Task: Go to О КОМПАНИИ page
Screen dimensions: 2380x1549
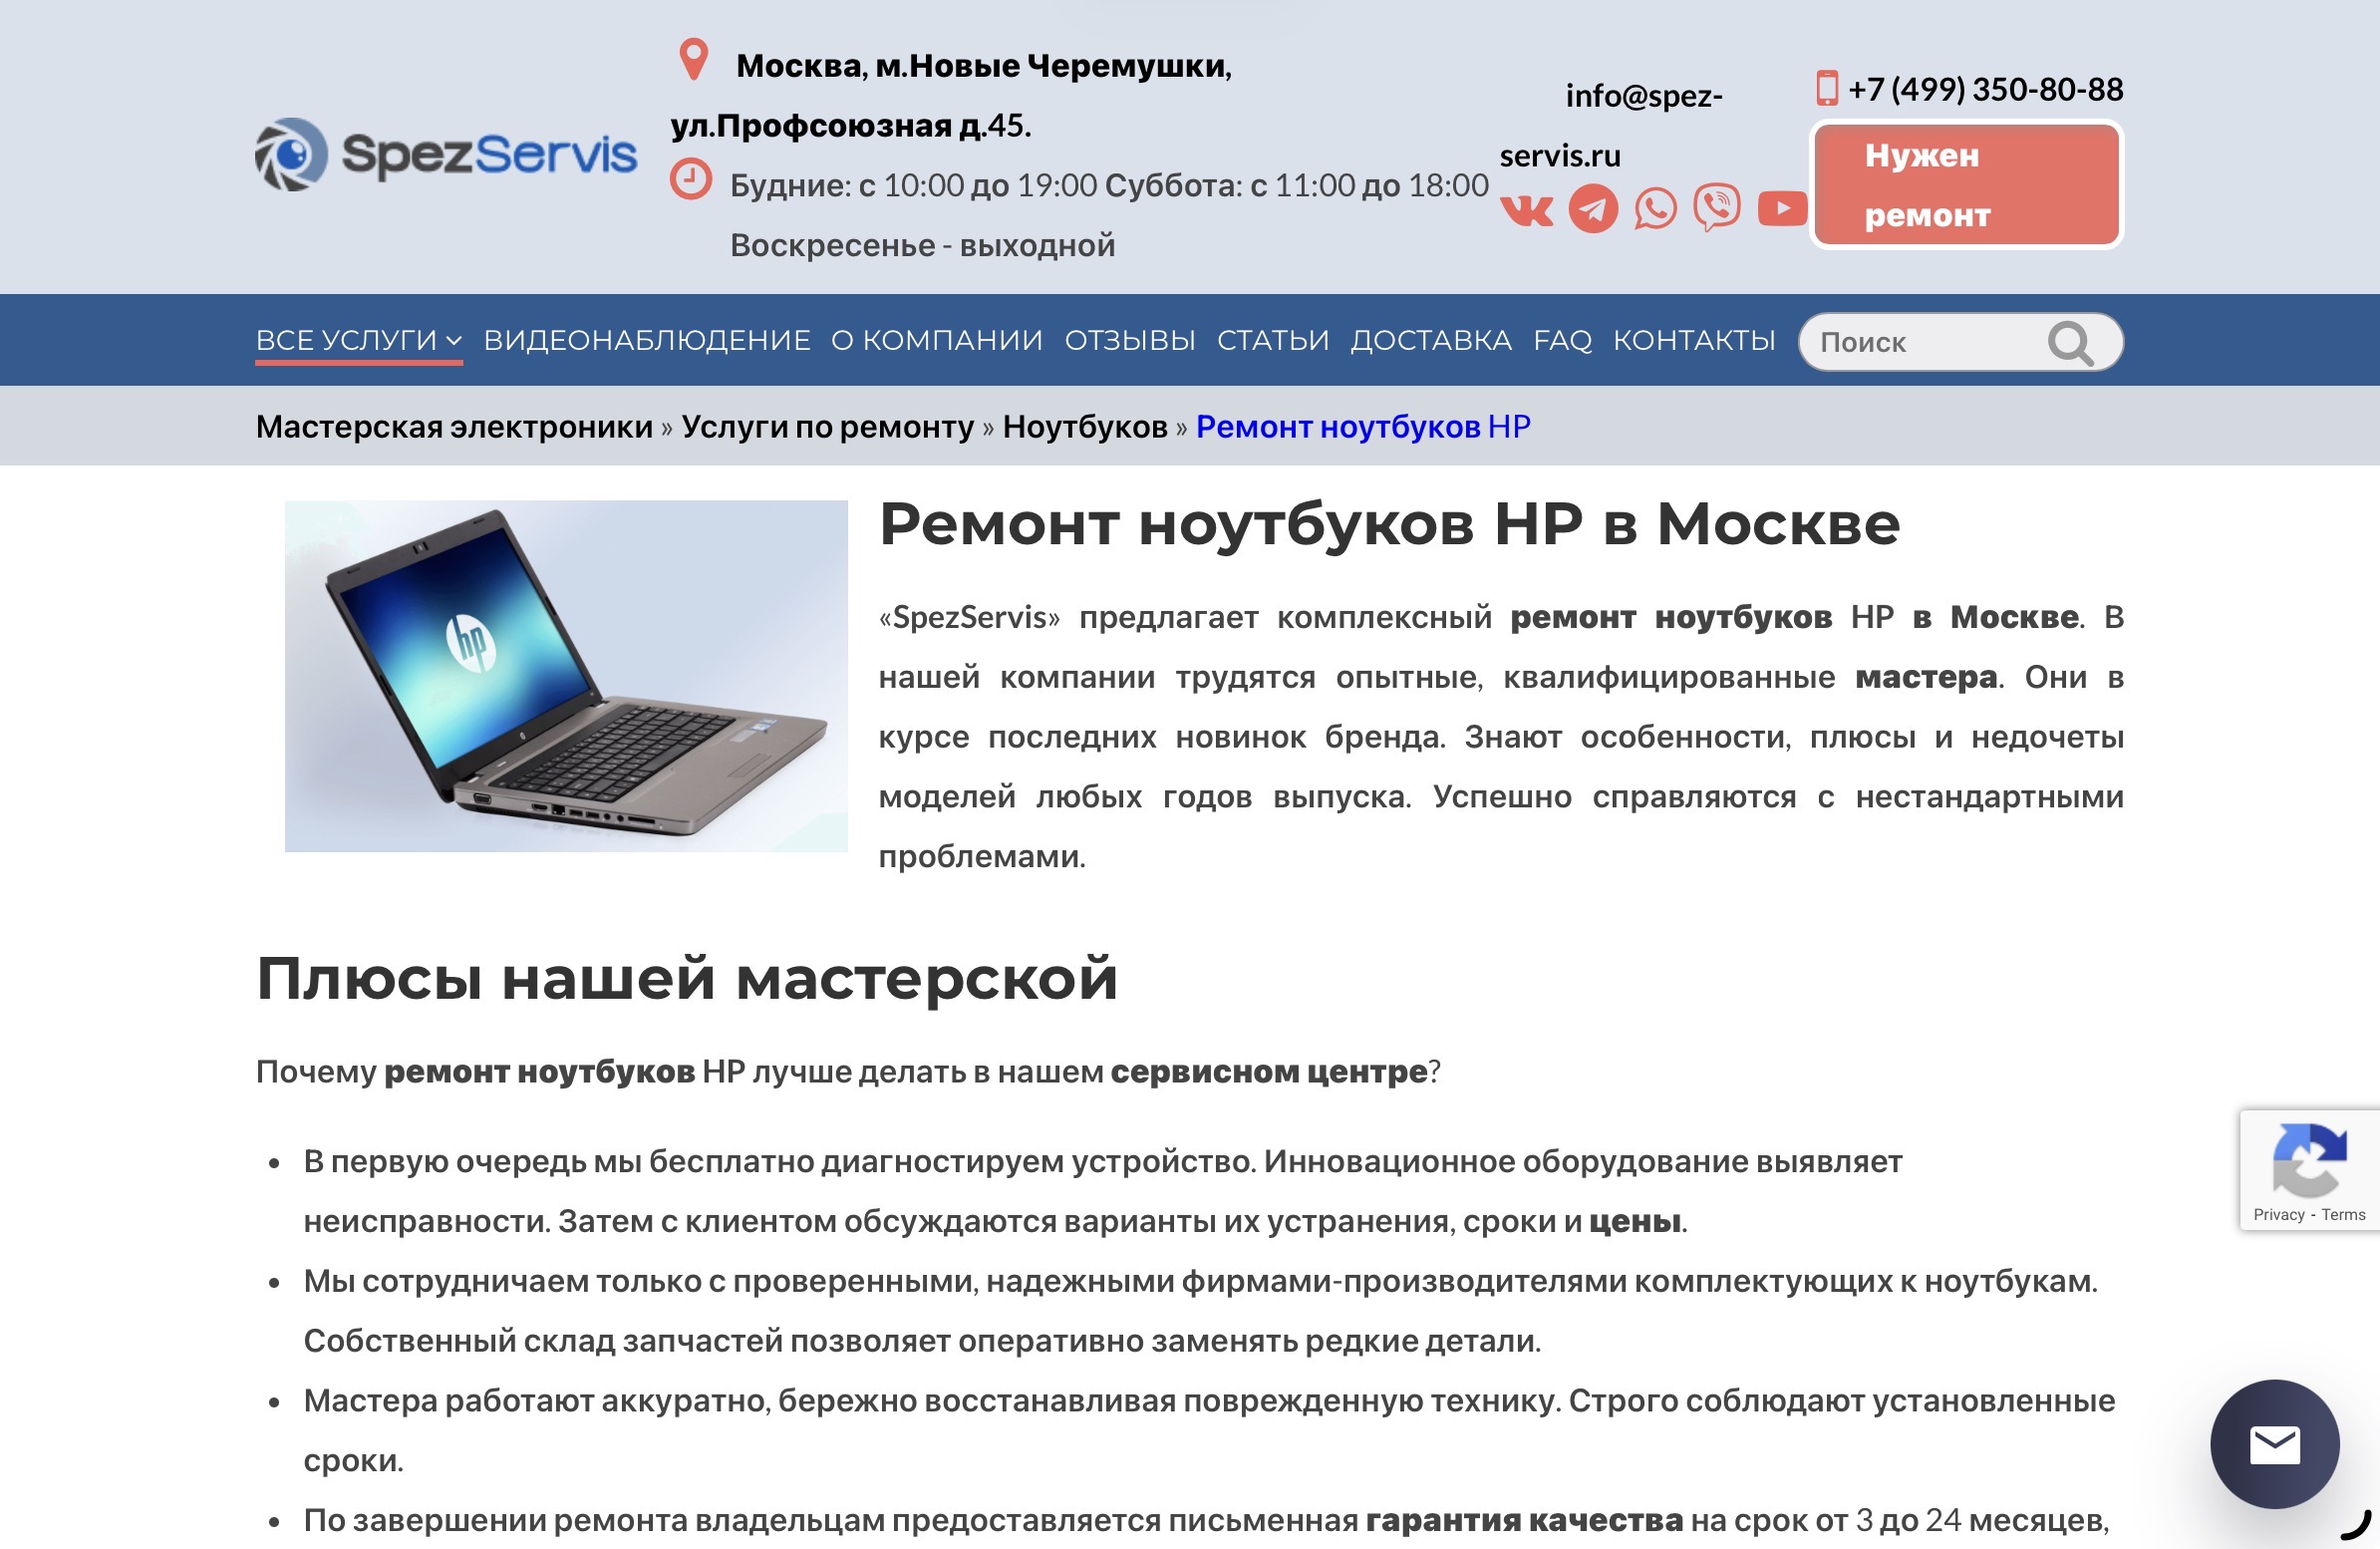Action: (937, 341)
